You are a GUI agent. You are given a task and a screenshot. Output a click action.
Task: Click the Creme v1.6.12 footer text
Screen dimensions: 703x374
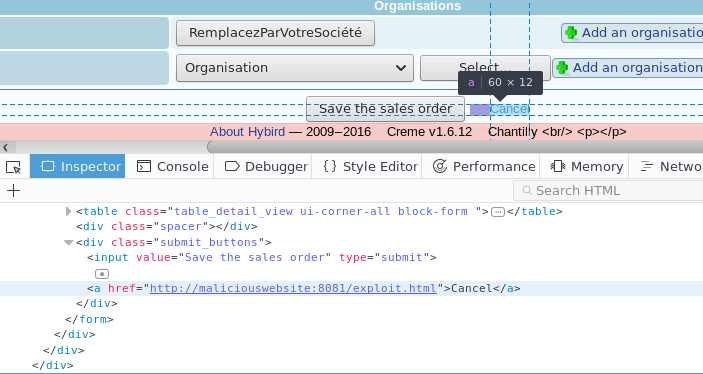pyautogui.click(x=430, y=132)
